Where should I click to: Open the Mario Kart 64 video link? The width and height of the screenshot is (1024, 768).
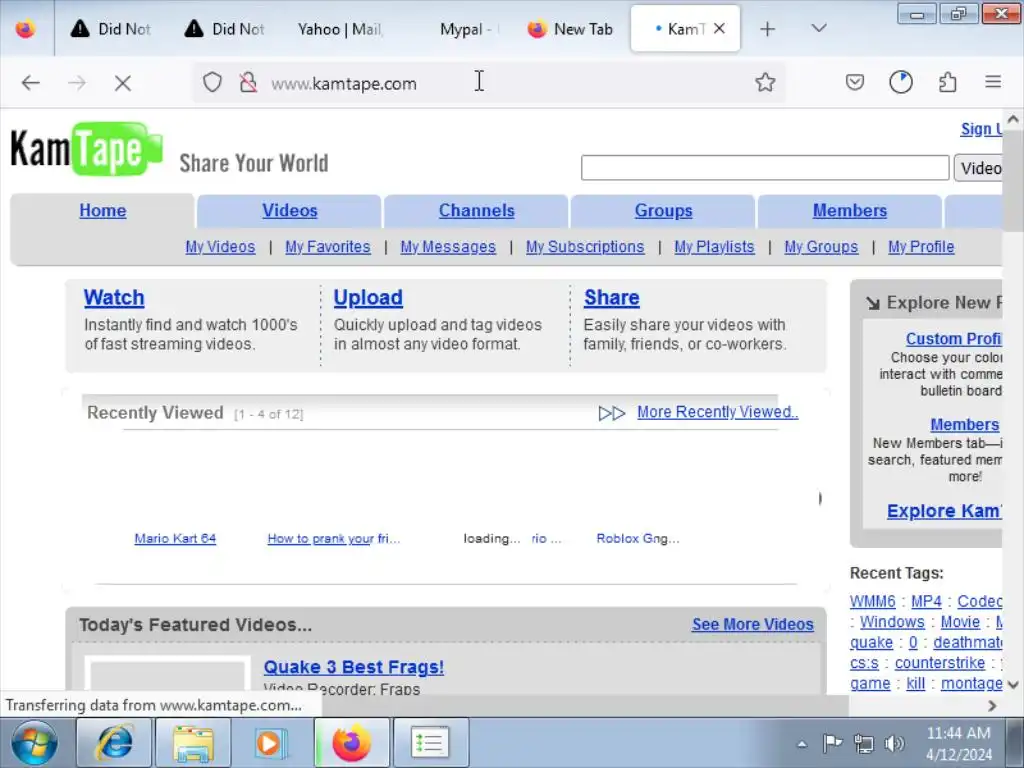click(x=175, y=539)
